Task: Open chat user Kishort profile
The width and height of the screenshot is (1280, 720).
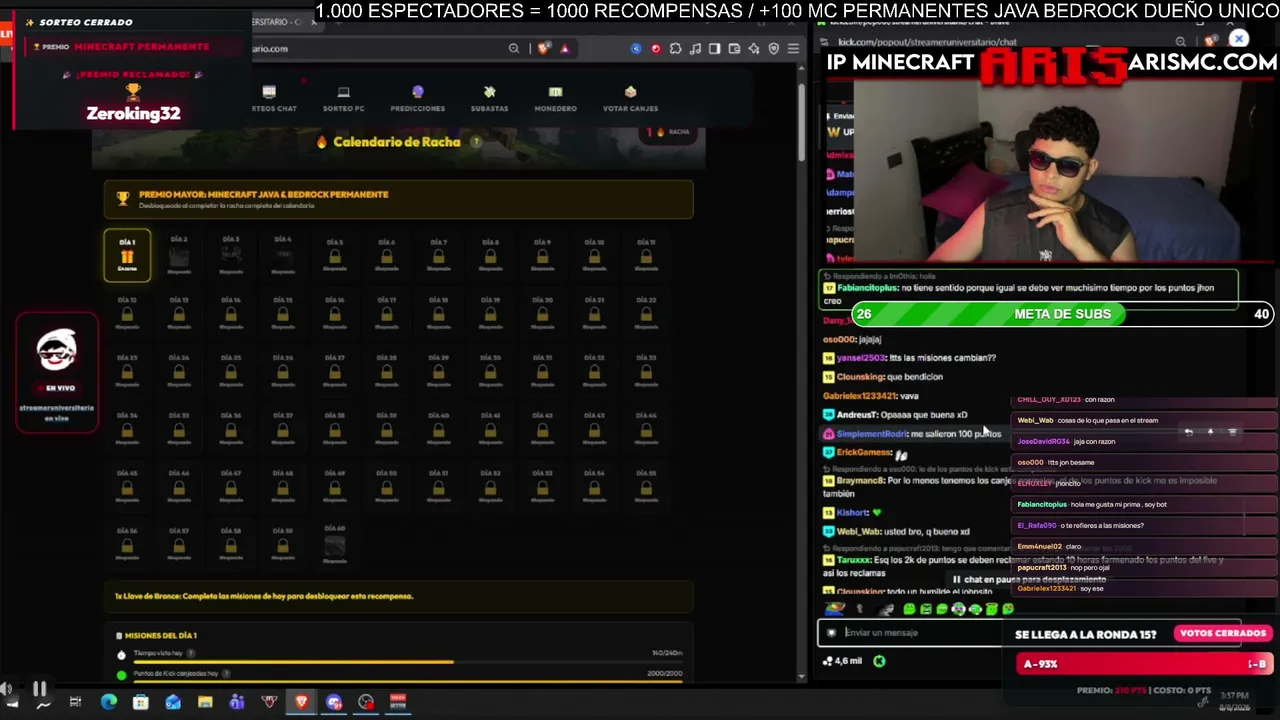Action: [x=853, y=512]
